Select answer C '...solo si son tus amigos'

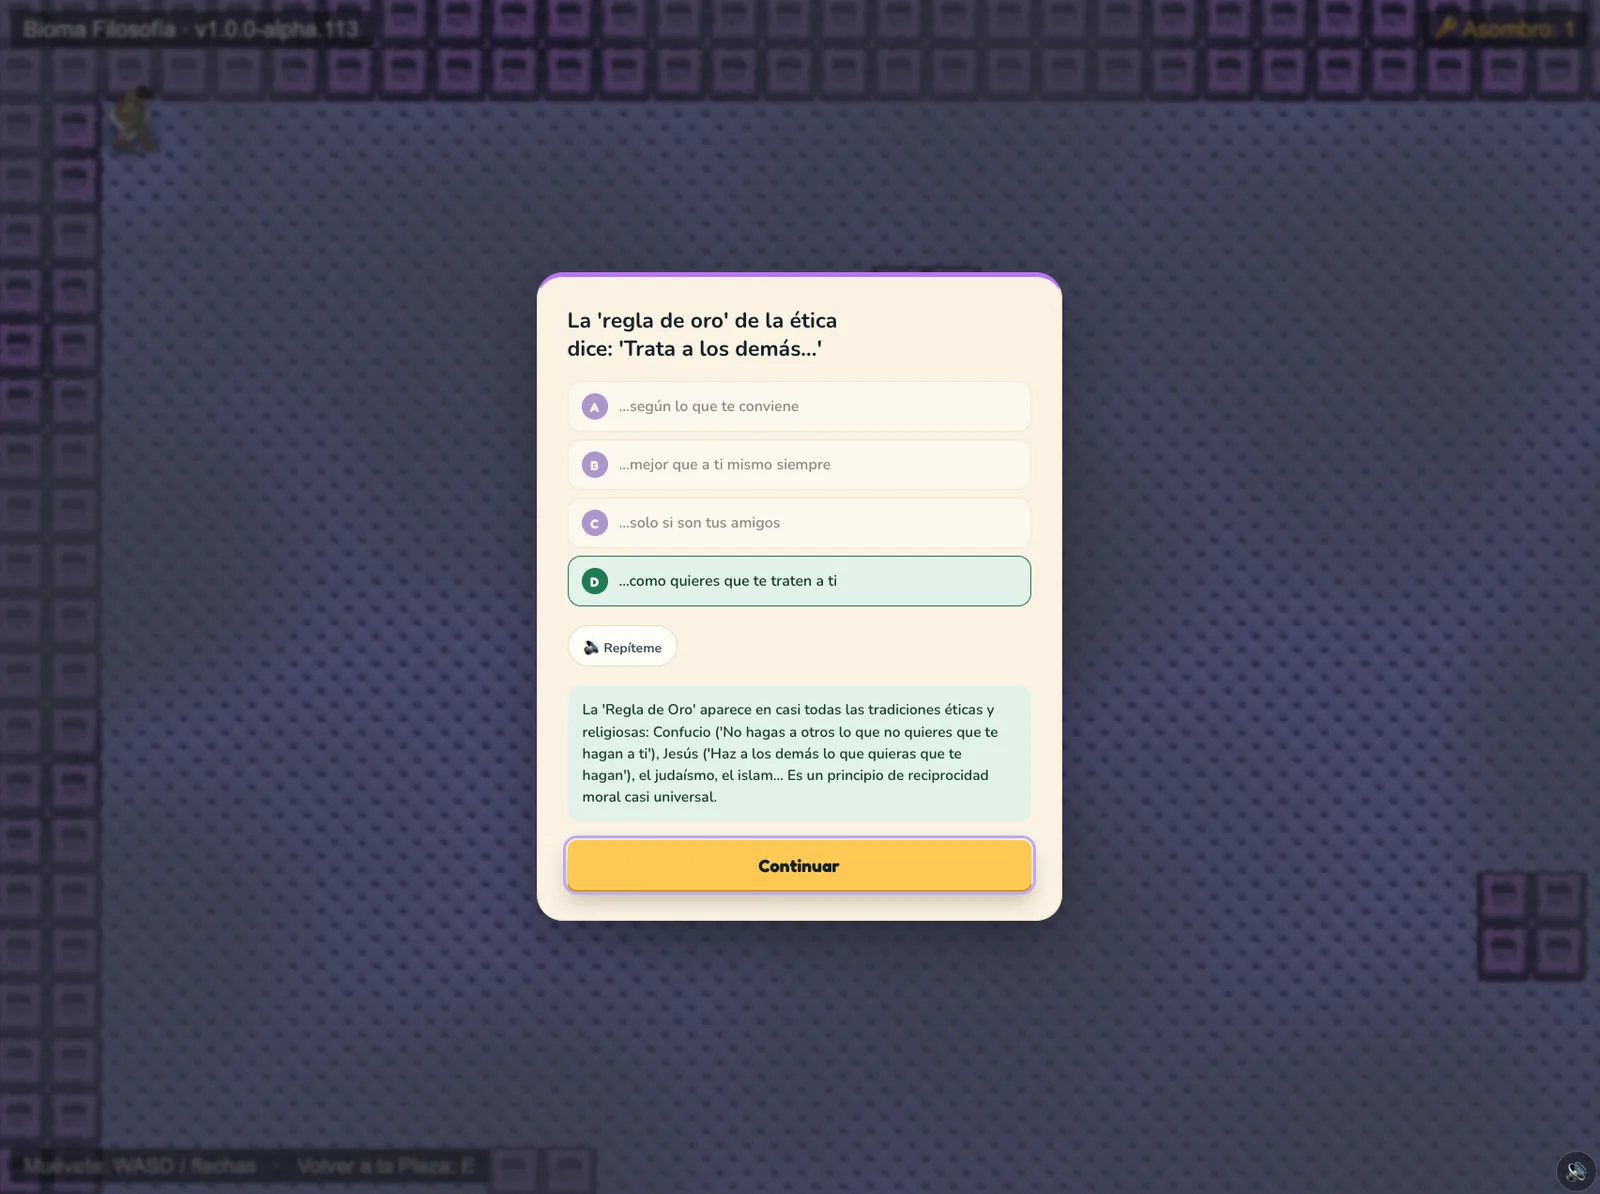[799, 522]
